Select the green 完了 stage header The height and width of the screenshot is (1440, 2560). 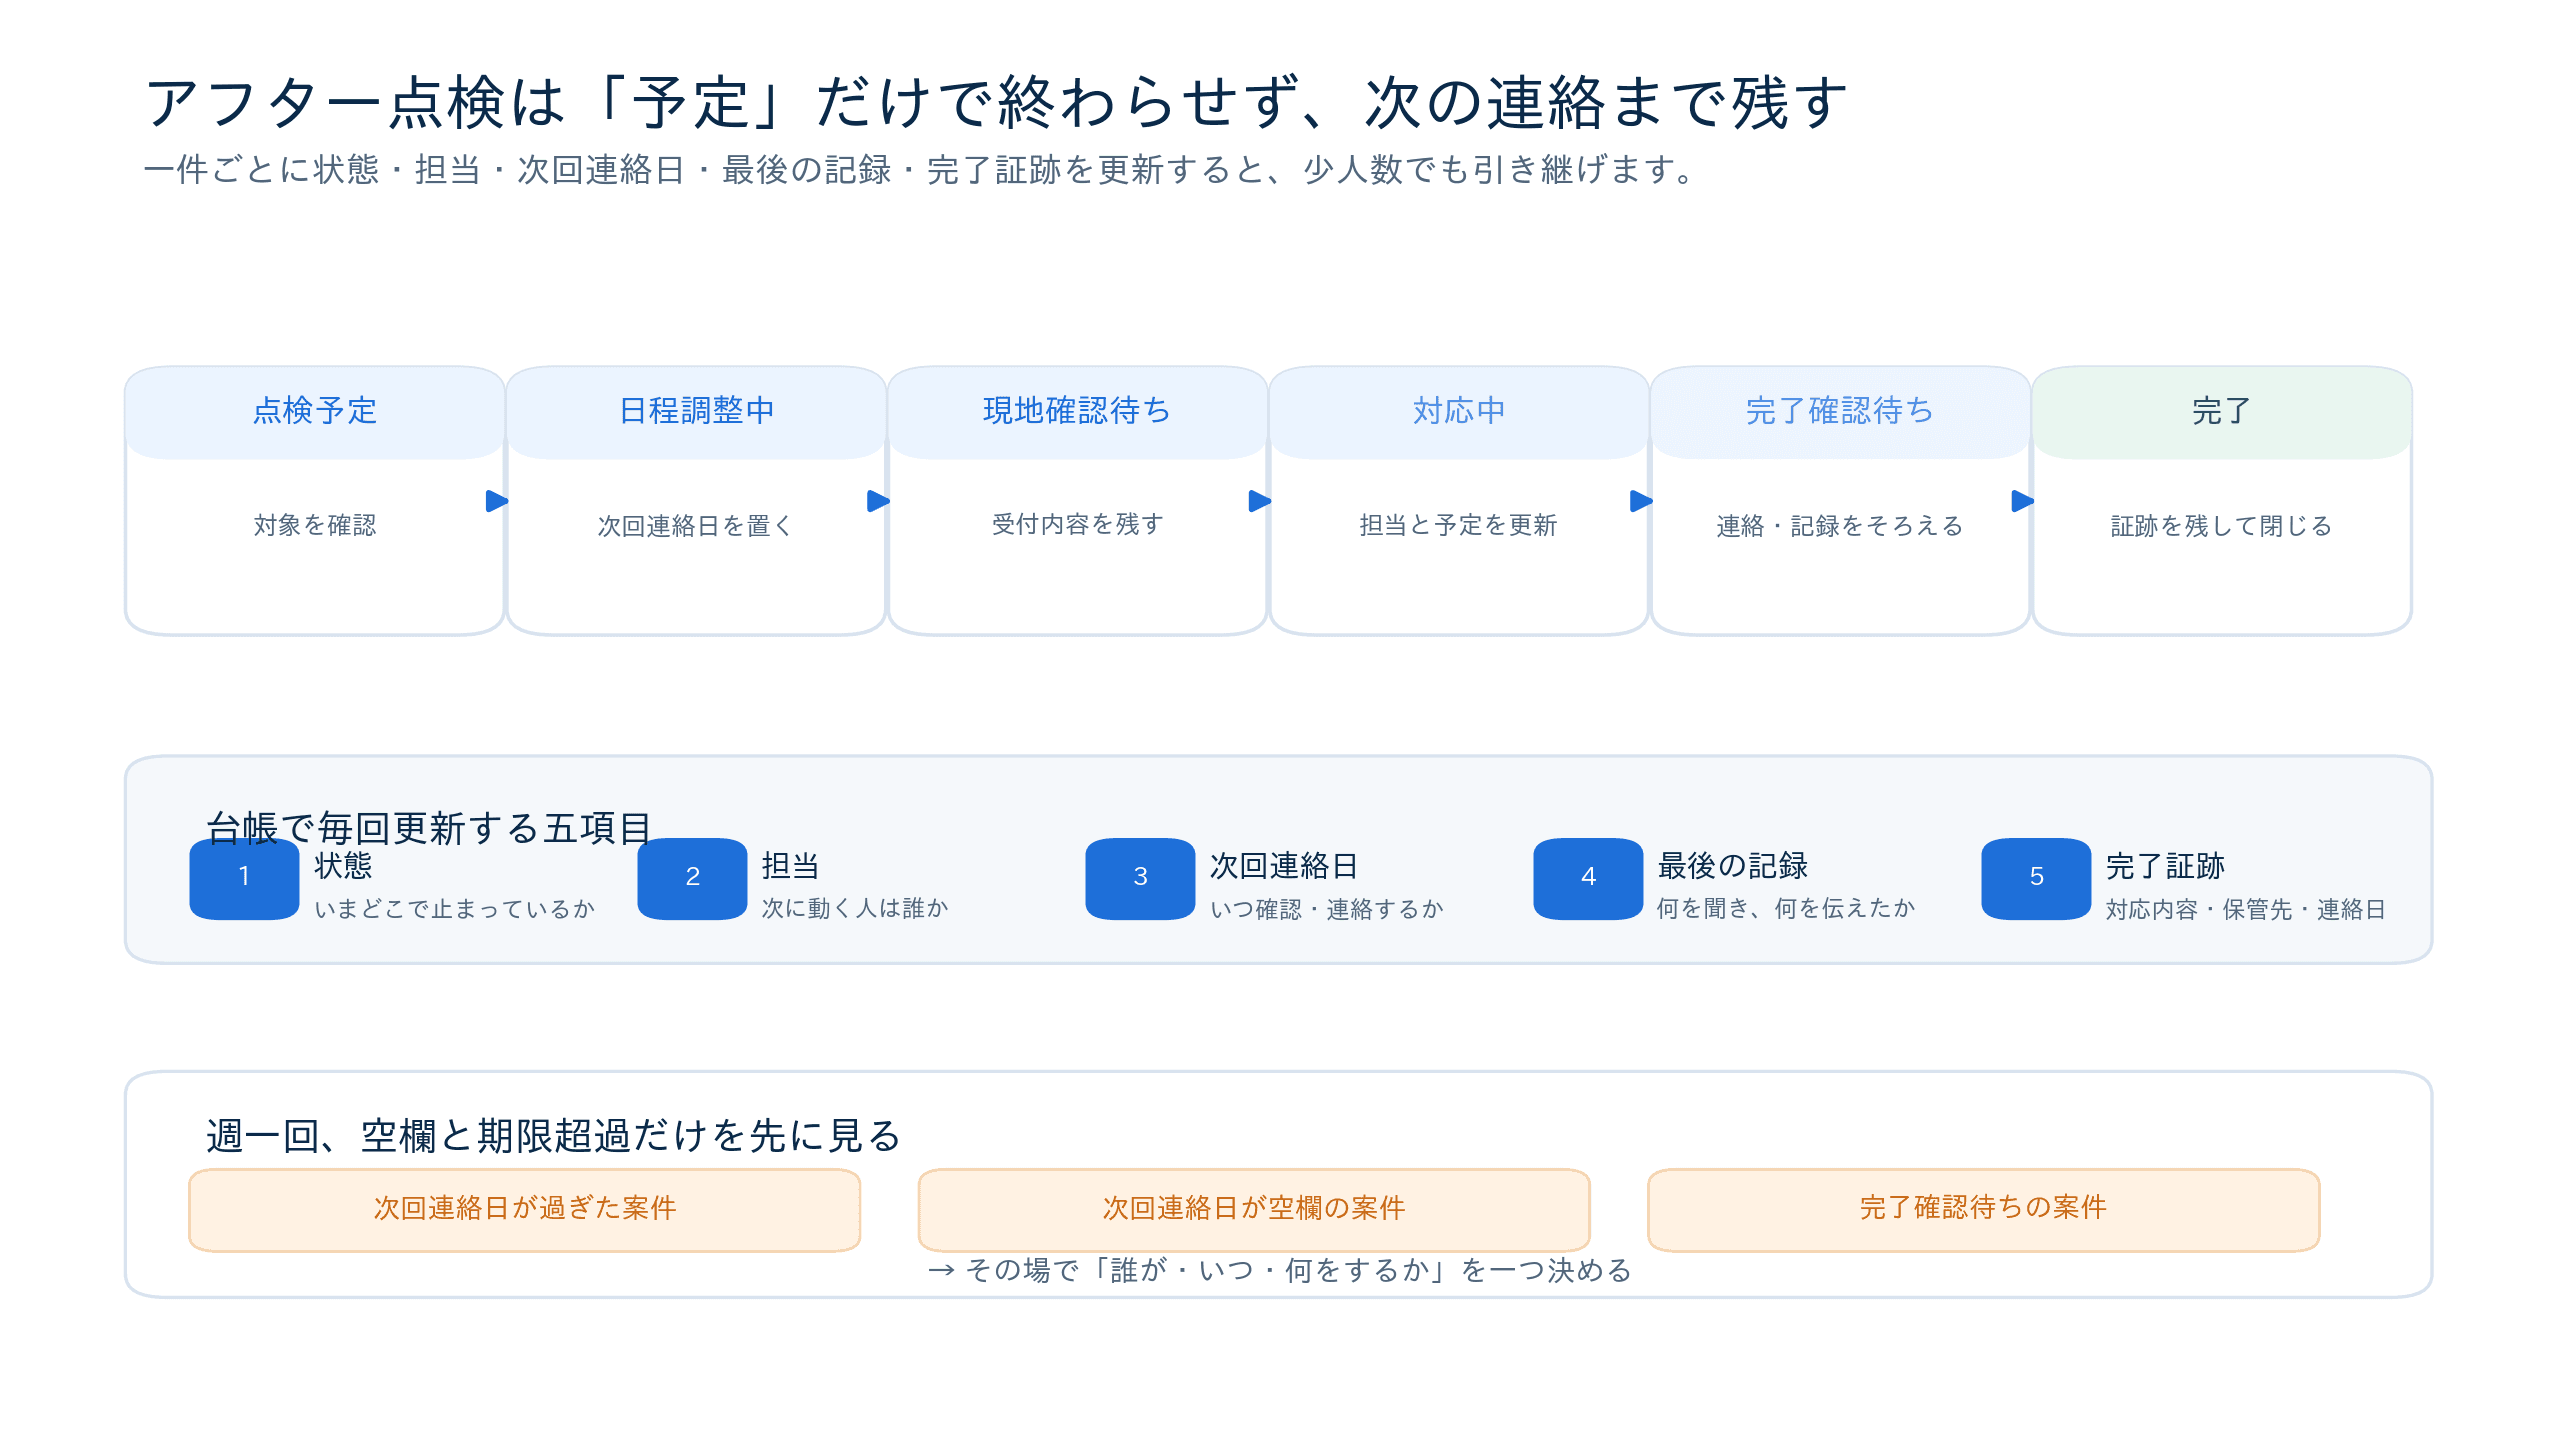pyautogui.click(x=2222, y=412)
